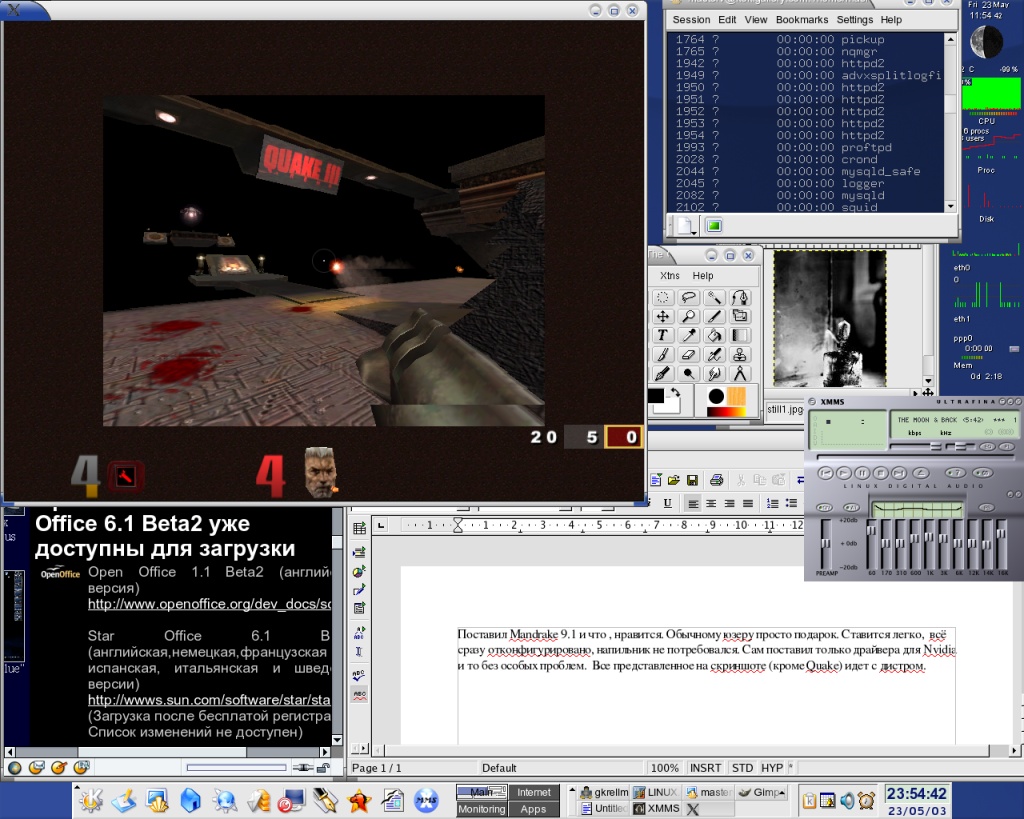
Task: Select the Smudge tool in GIMP
Action: tap(714, 374)
